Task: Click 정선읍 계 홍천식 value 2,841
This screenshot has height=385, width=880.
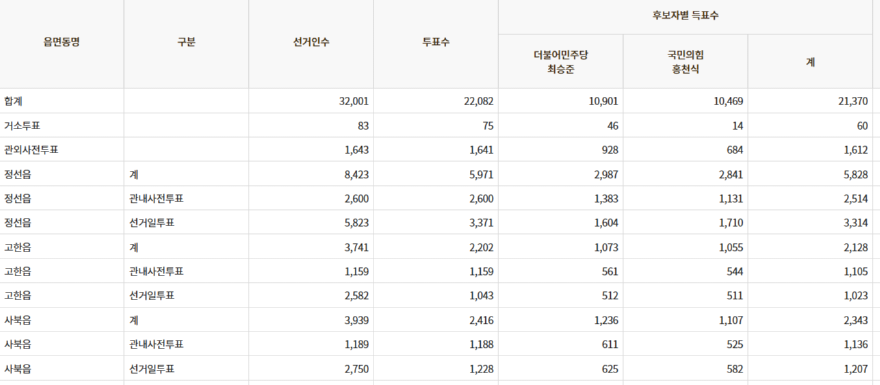Action: click(730, 175)
